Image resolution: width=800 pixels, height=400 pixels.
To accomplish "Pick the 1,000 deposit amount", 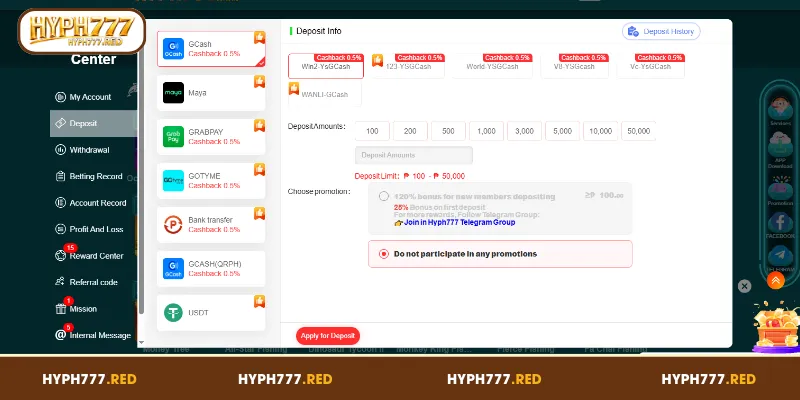I will (486, 131).
